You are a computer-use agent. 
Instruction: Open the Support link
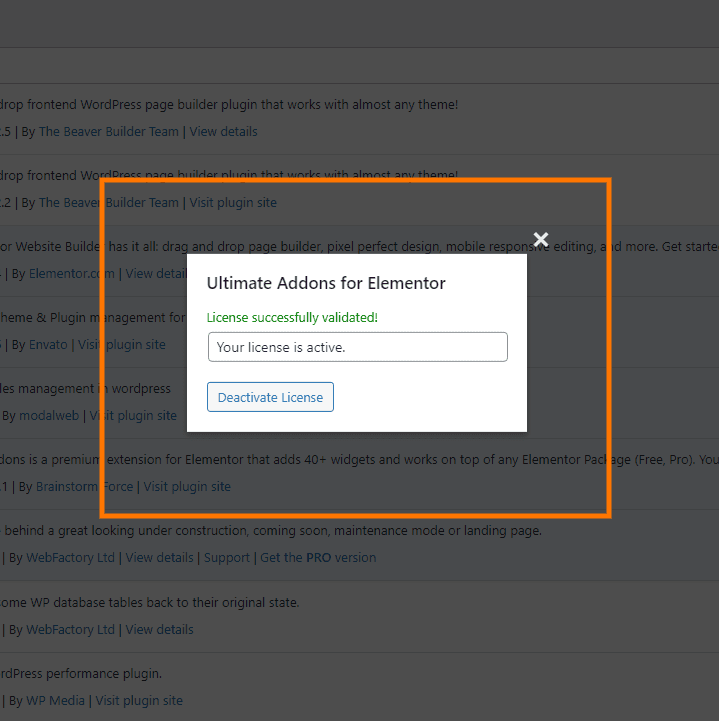[x=227, y=558]
